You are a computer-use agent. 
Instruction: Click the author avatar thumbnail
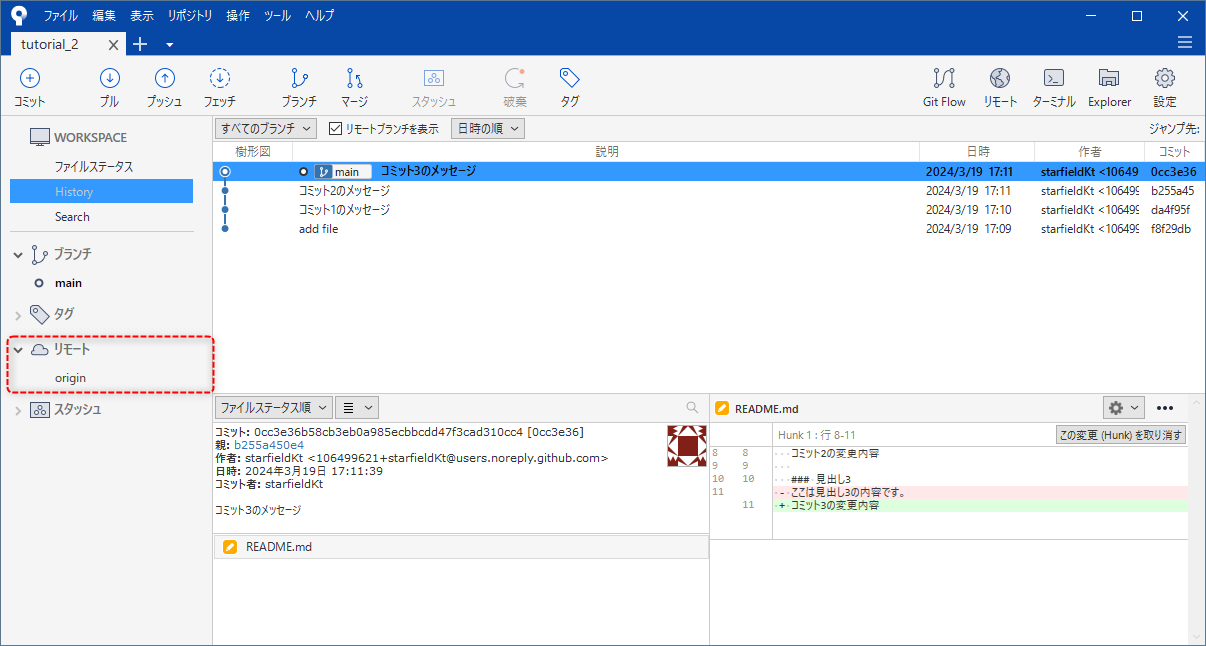coord(687,446)
